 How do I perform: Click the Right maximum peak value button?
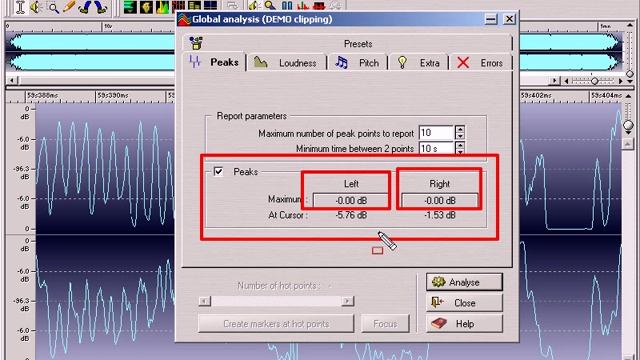click(440, 200)
